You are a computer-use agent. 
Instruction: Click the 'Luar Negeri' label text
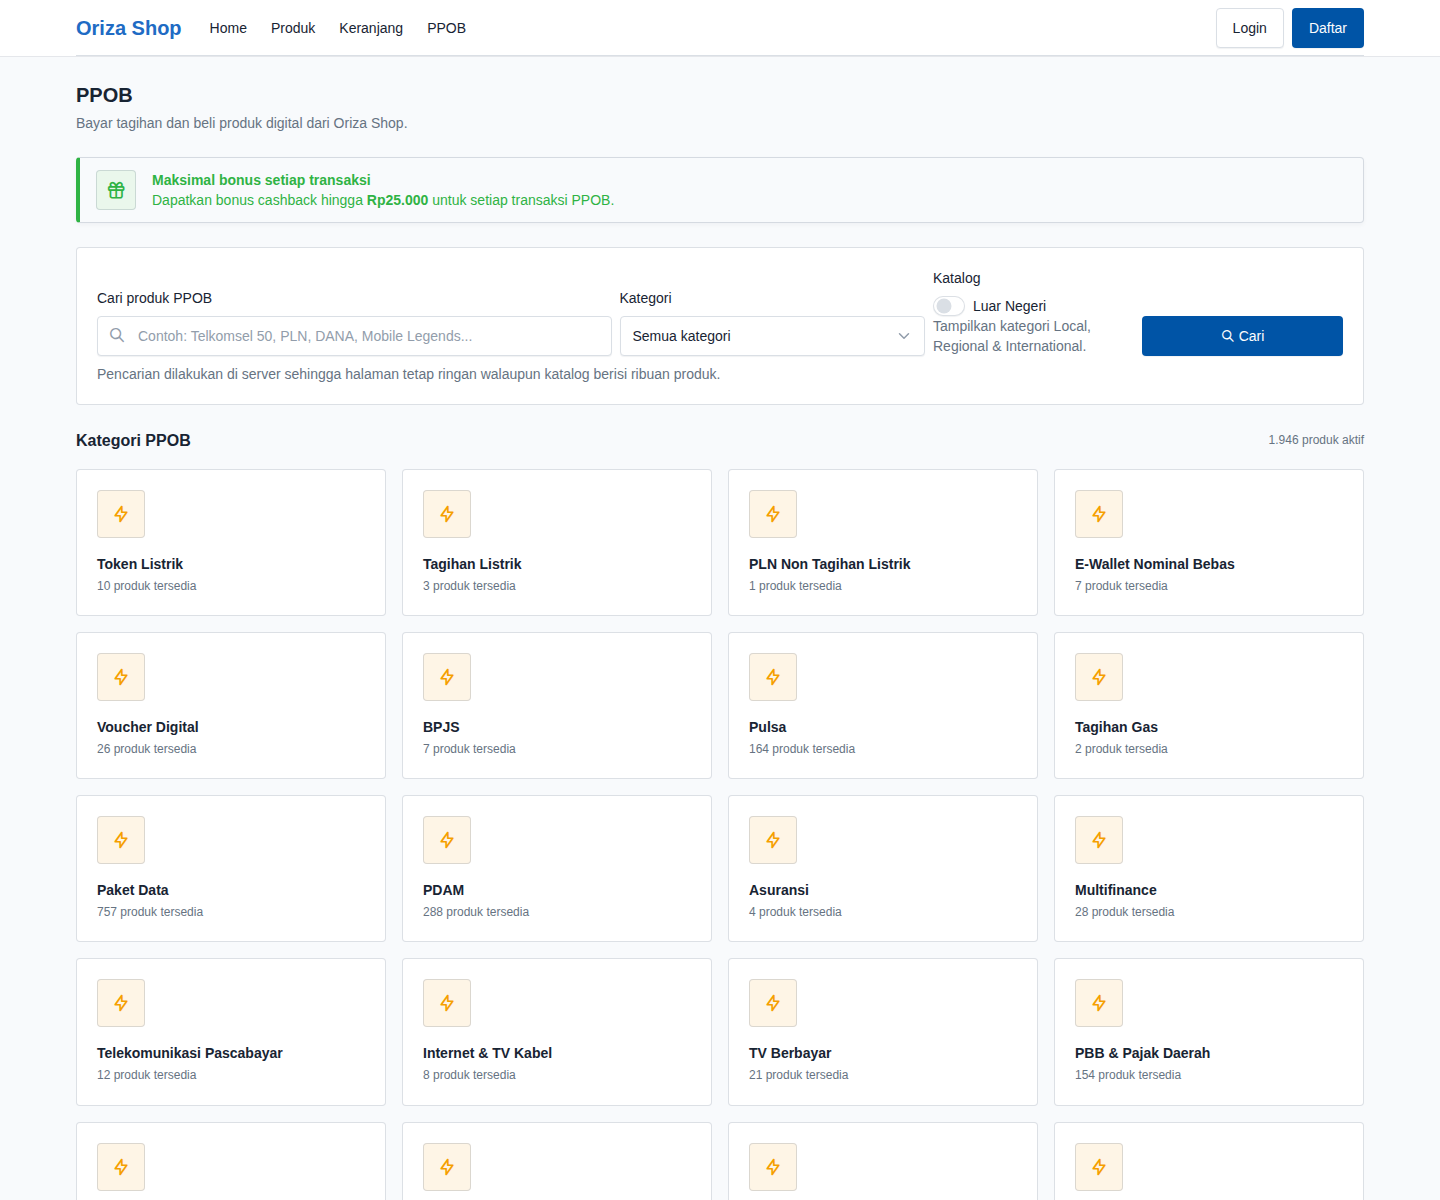coord(1009,306)
